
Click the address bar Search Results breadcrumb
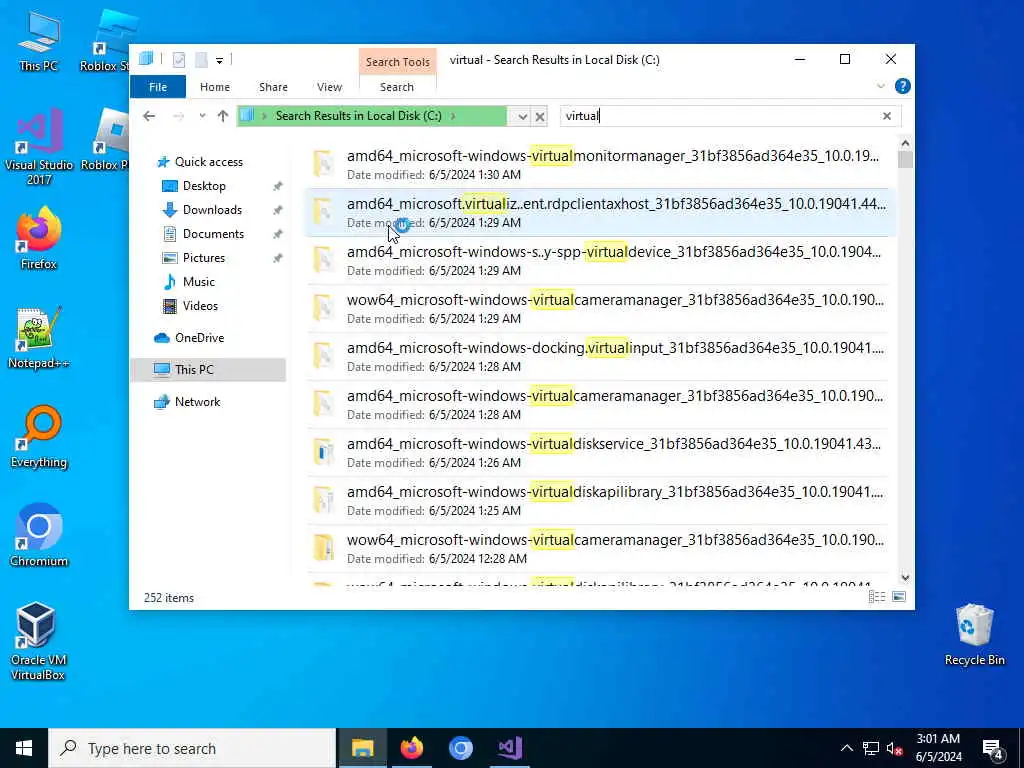click(359, 116)
